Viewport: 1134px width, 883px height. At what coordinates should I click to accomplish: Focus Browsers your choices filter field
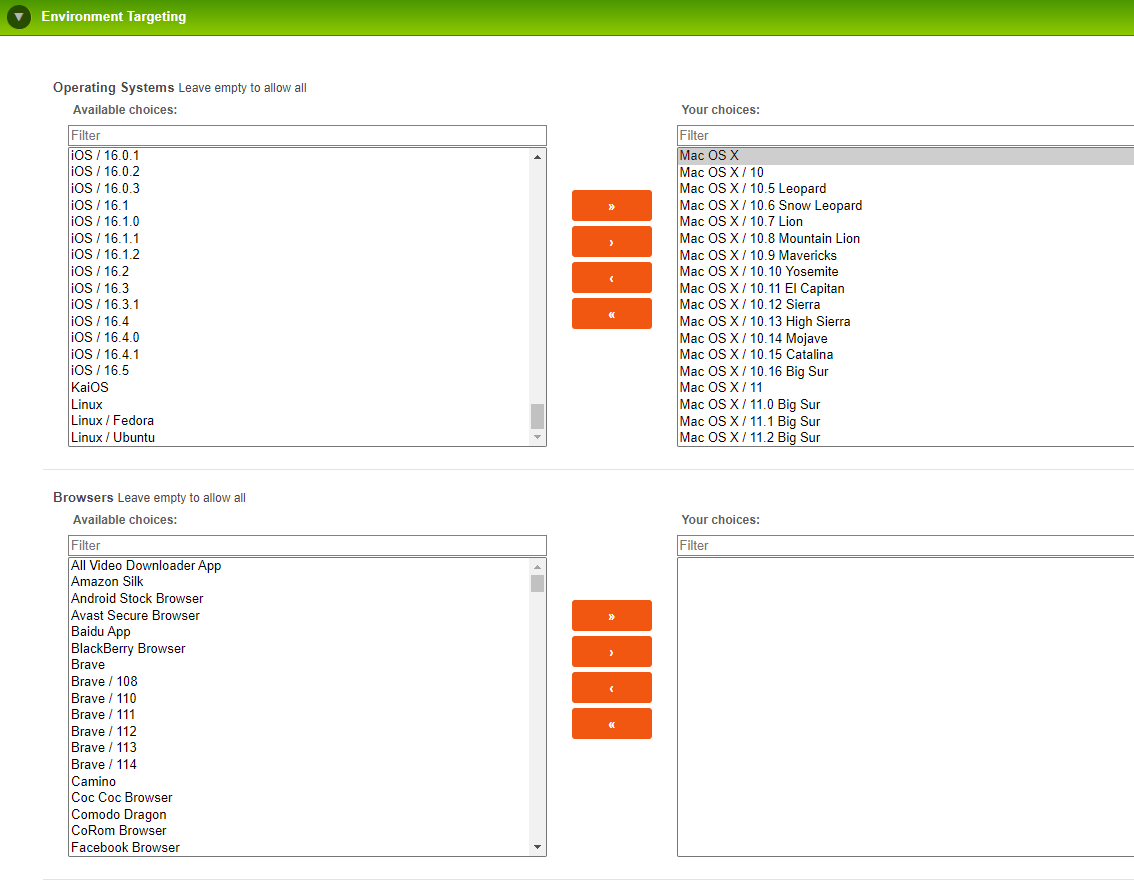pos(905,545)
